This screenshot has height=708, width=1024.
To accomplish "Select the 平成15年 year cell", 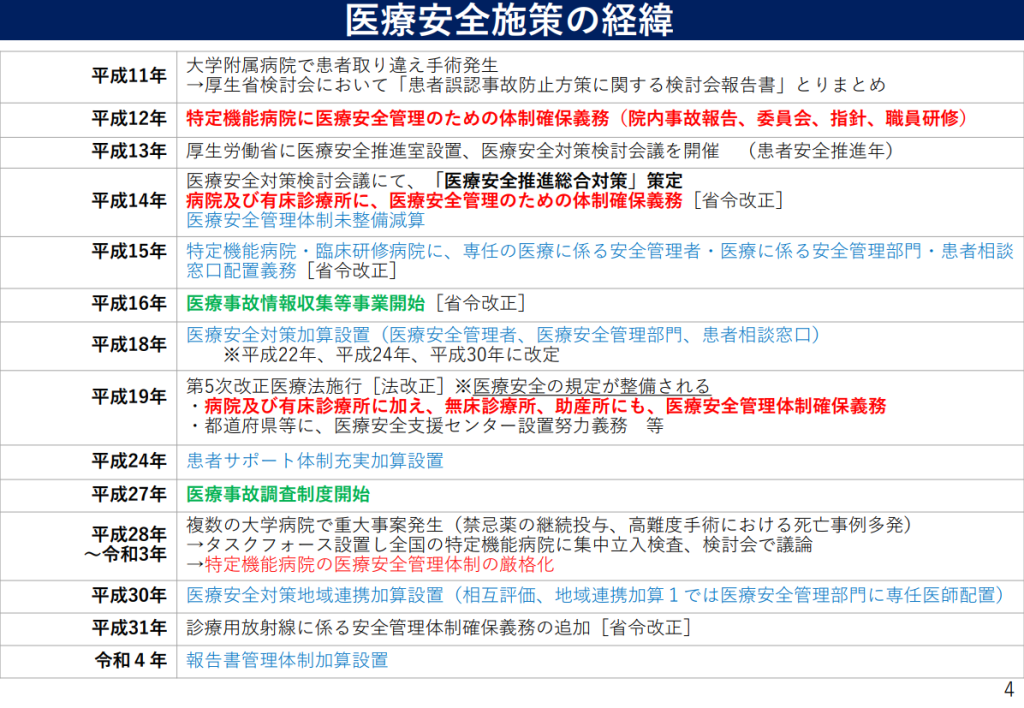I will (88, 262).
